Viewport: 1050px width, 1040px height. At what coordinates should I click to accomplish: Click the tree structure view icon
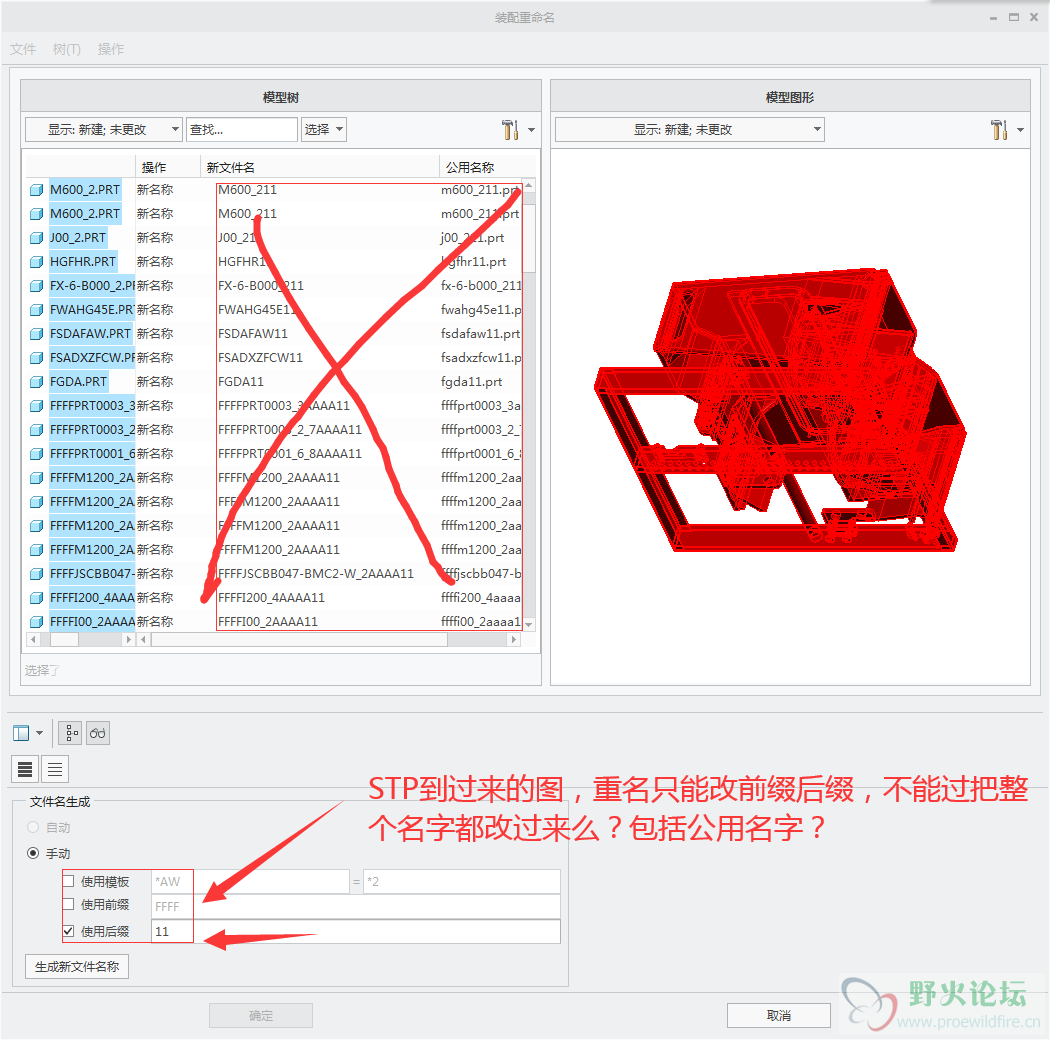pos(70,733)
